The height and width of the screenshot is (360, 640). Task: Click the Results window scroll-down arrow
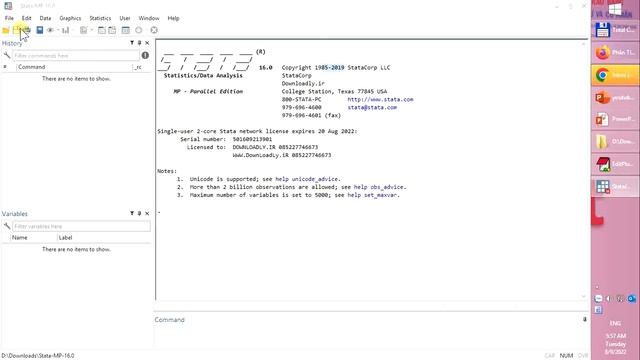point(583,296)
